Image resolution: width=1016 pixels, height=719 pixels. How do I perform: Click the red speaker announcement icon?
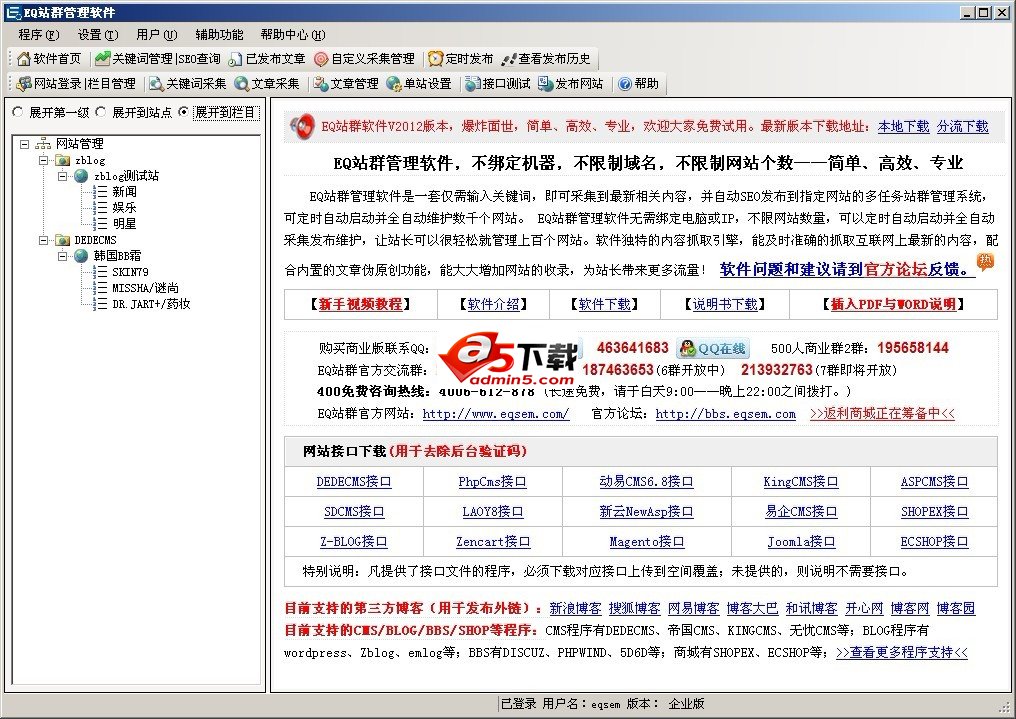click(x=302, y=126)
